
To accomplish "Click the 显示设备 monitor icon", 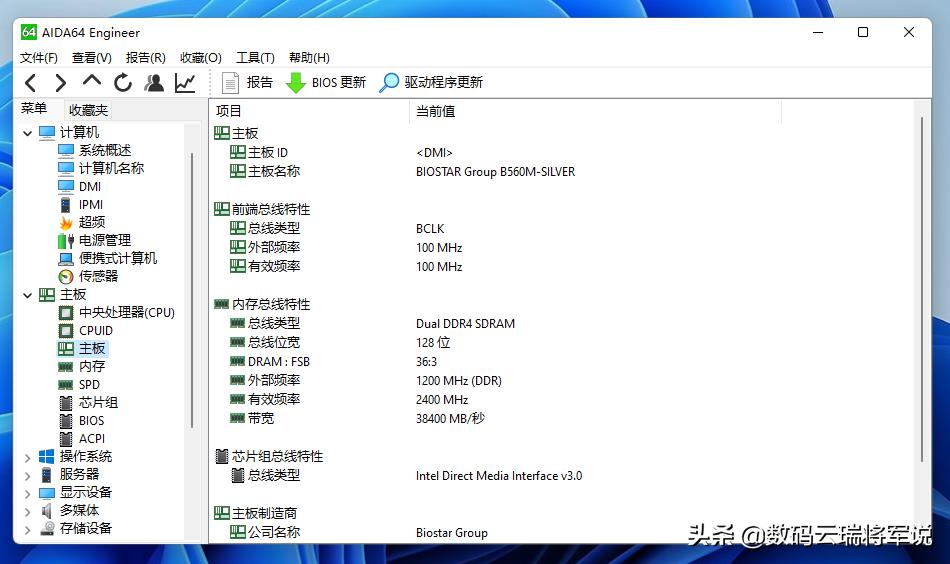I will coord(47,493).
